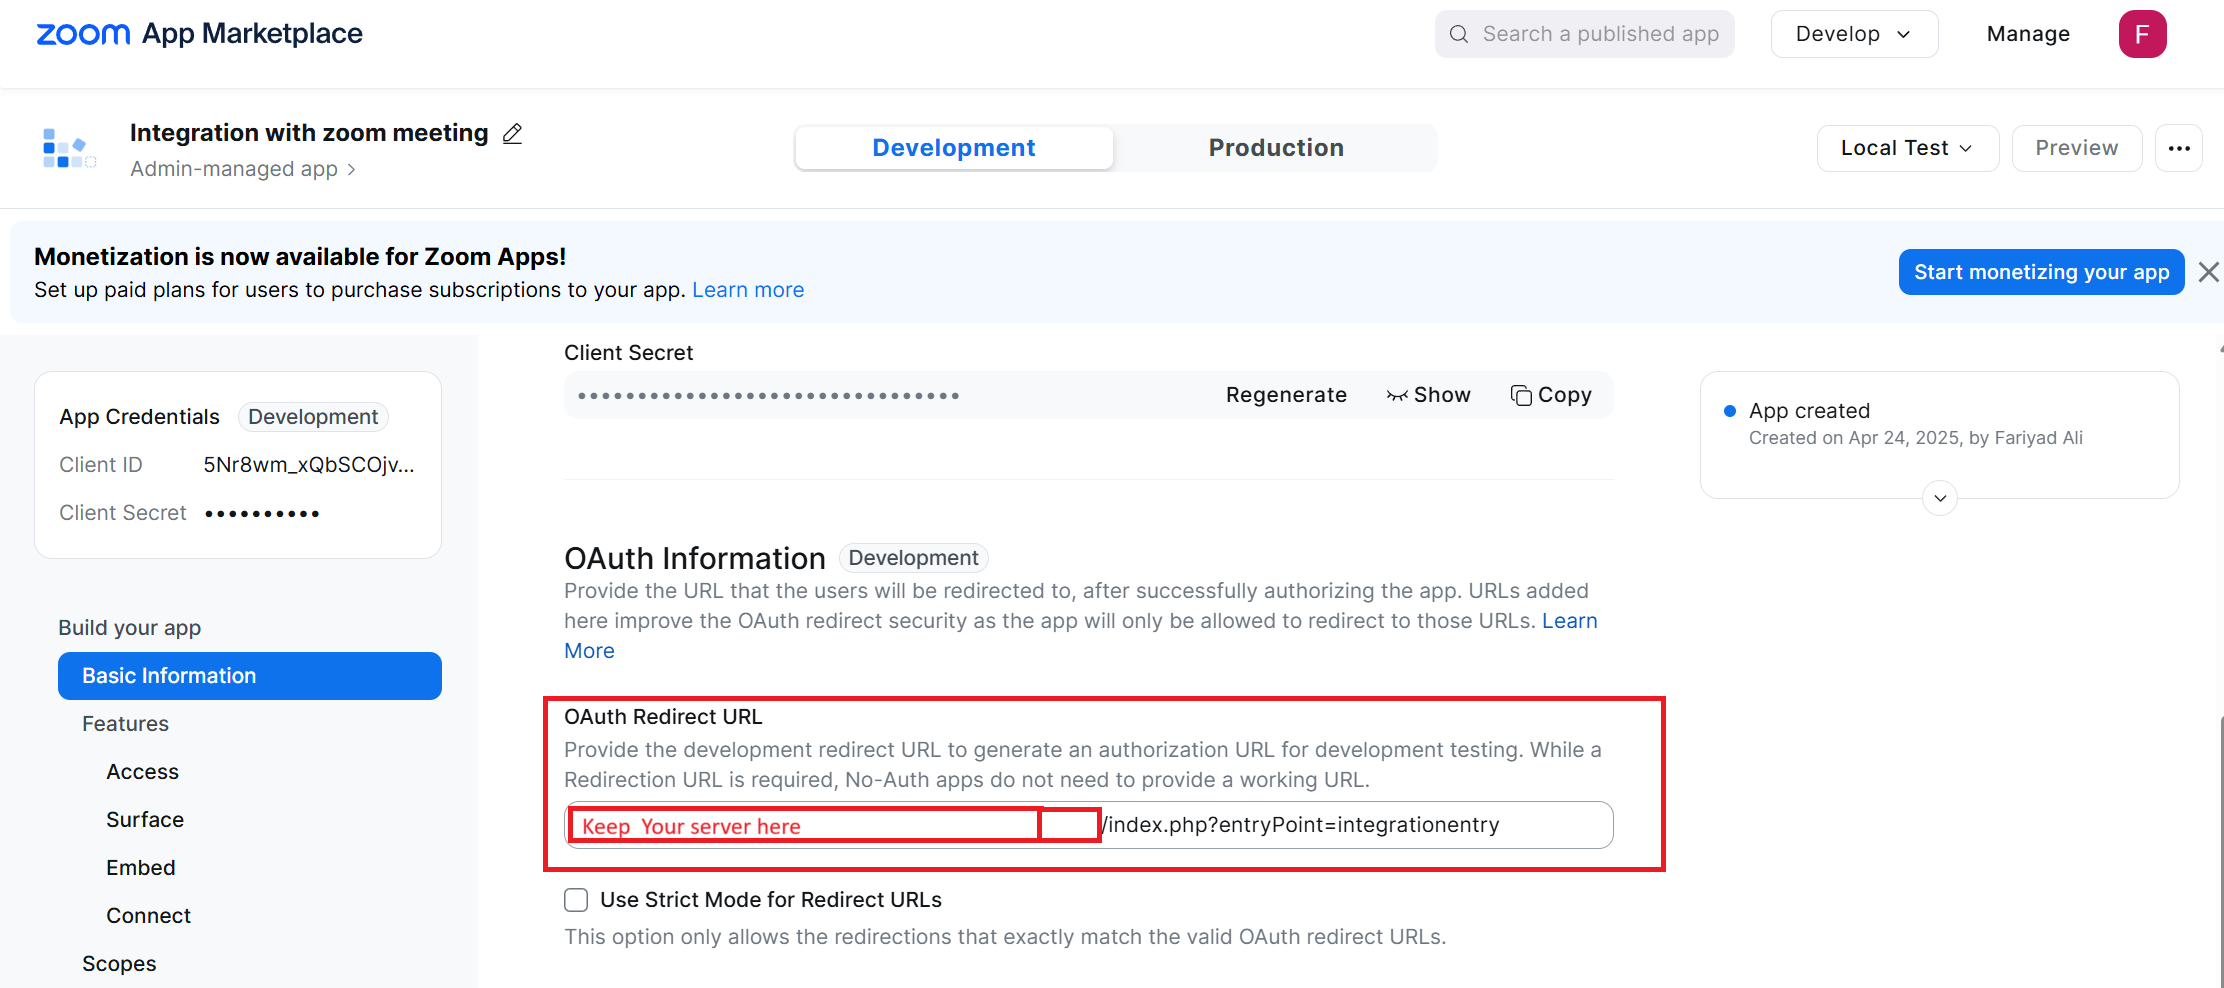Image resolution: width=2224 pixels, height=988 pixels.
Task: Select Basic Information in the sidebar
Action: [x=250, y=676]
